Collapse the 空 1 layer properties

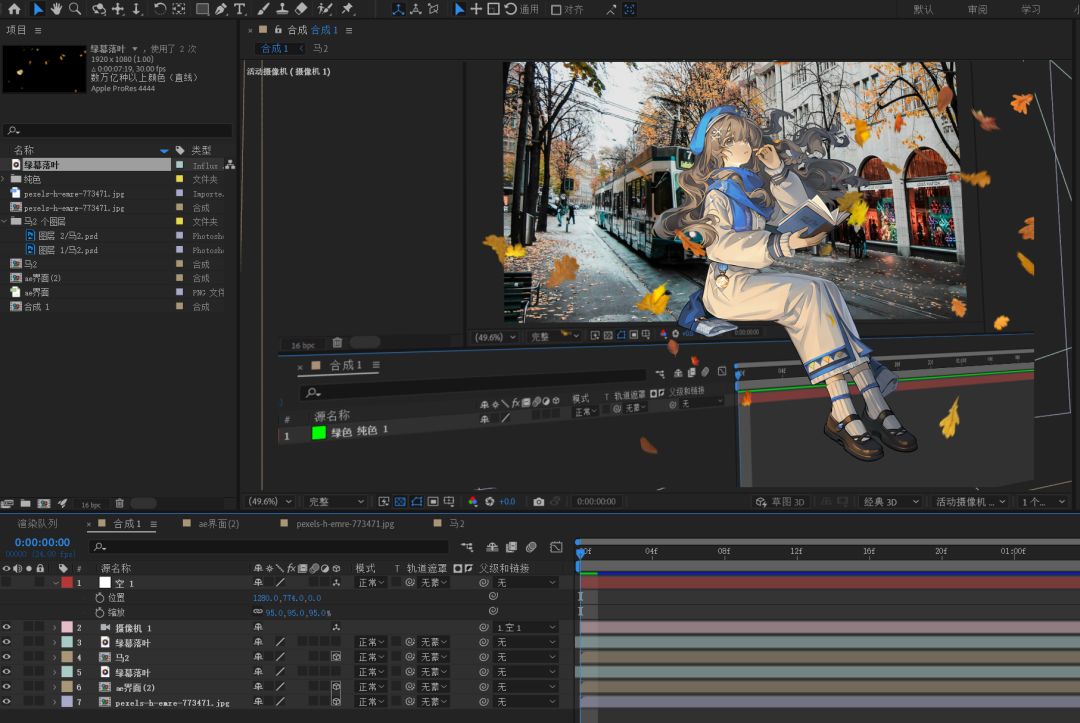tap(55, 582)
